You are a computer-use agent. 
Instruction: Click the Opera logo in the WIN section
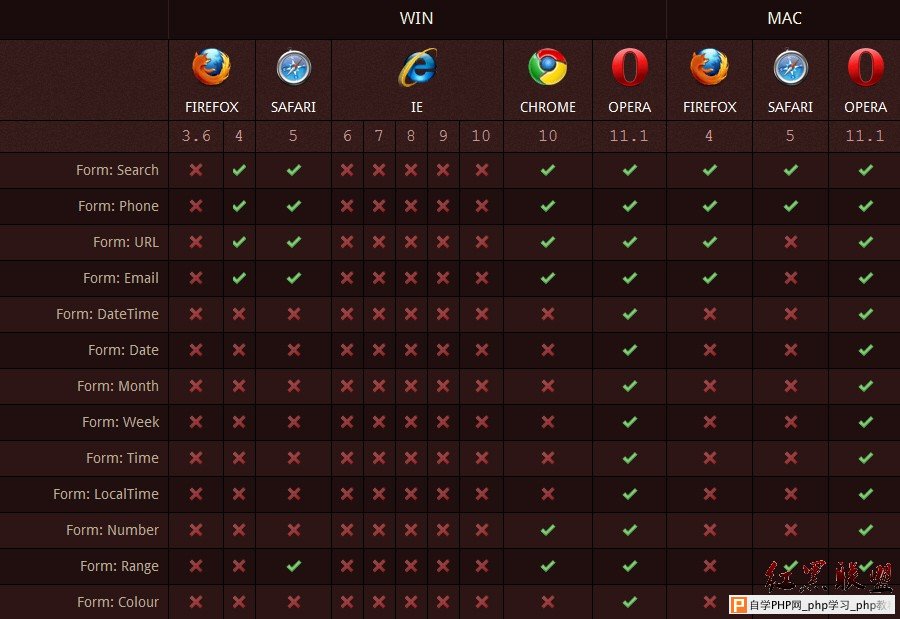tap(630, 67)
